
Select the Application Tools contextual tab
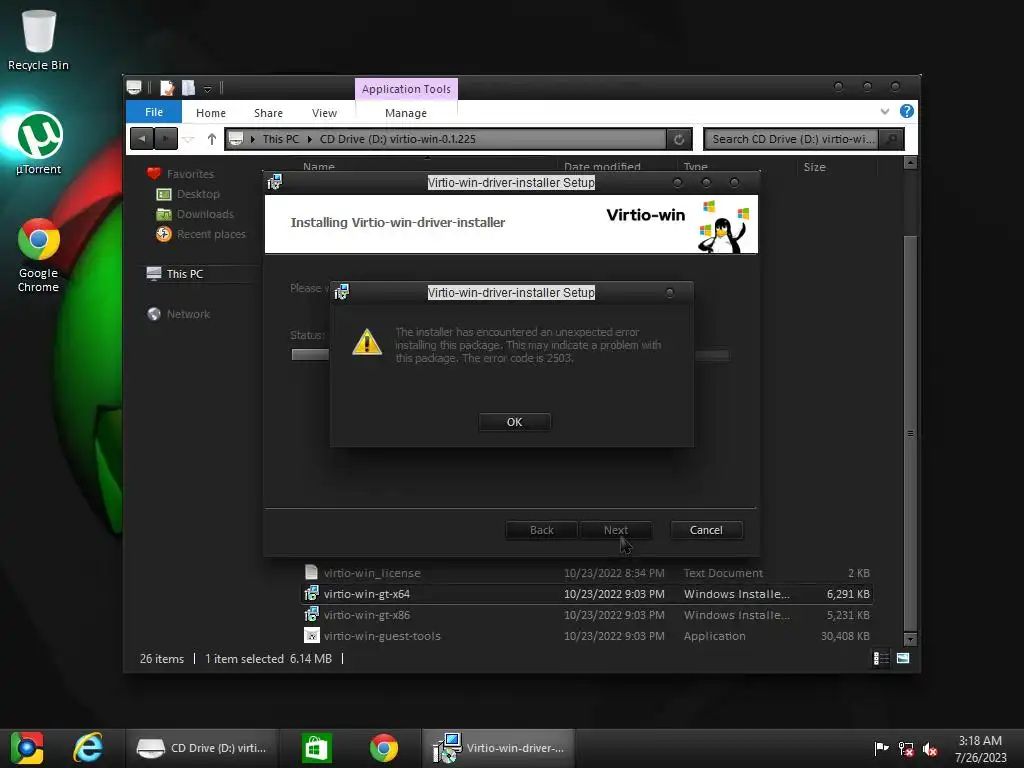coord(406,89)
